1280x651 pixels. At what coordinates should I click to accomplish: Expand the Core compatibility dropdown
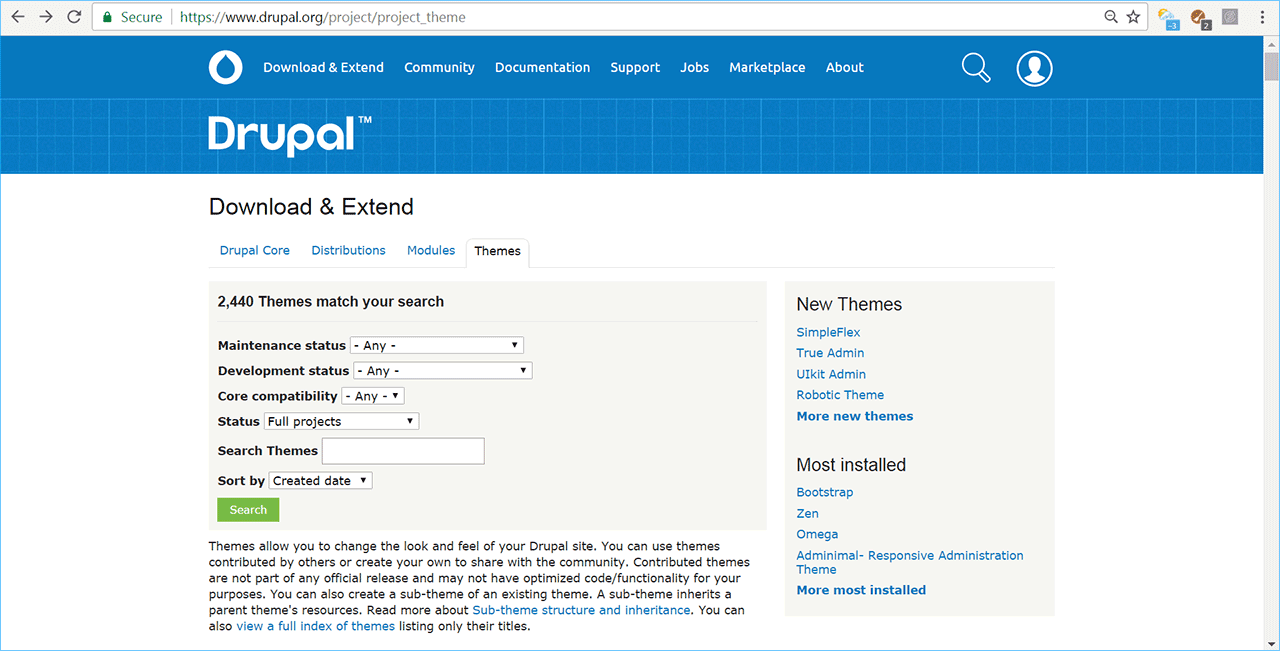click(x=373, y=396)
